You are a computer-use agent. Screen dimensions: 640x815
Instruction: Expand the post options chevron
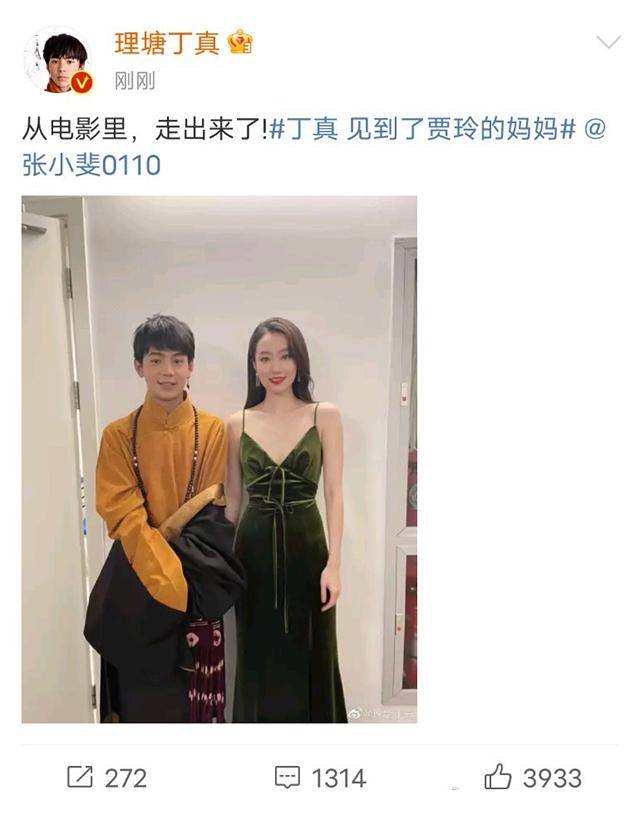[x=609, y=42]
